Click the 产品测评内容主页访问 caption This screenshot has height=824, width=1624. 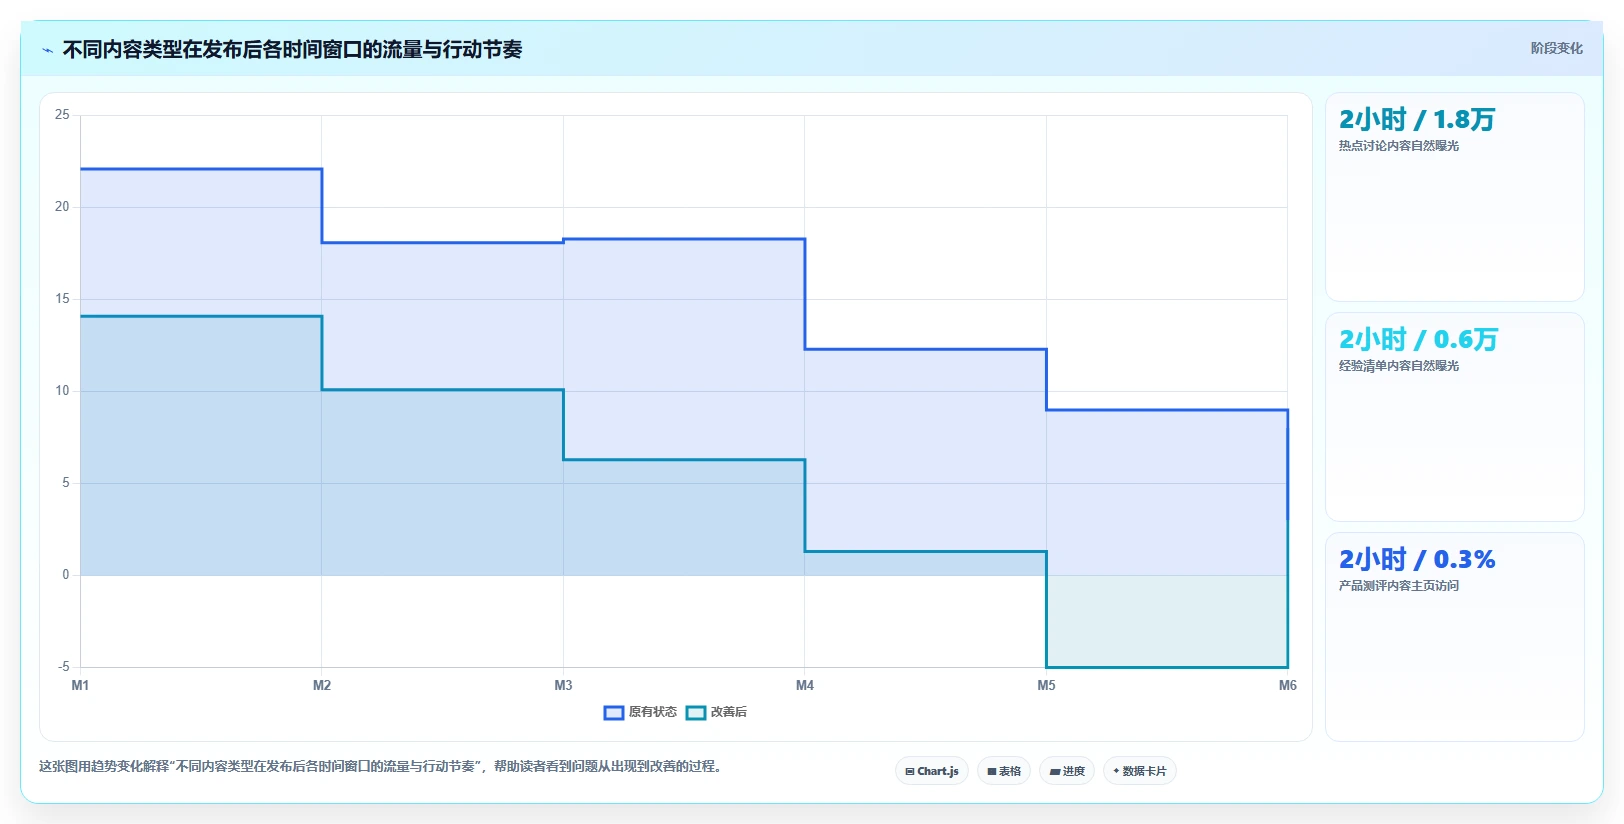[1399, 586]
